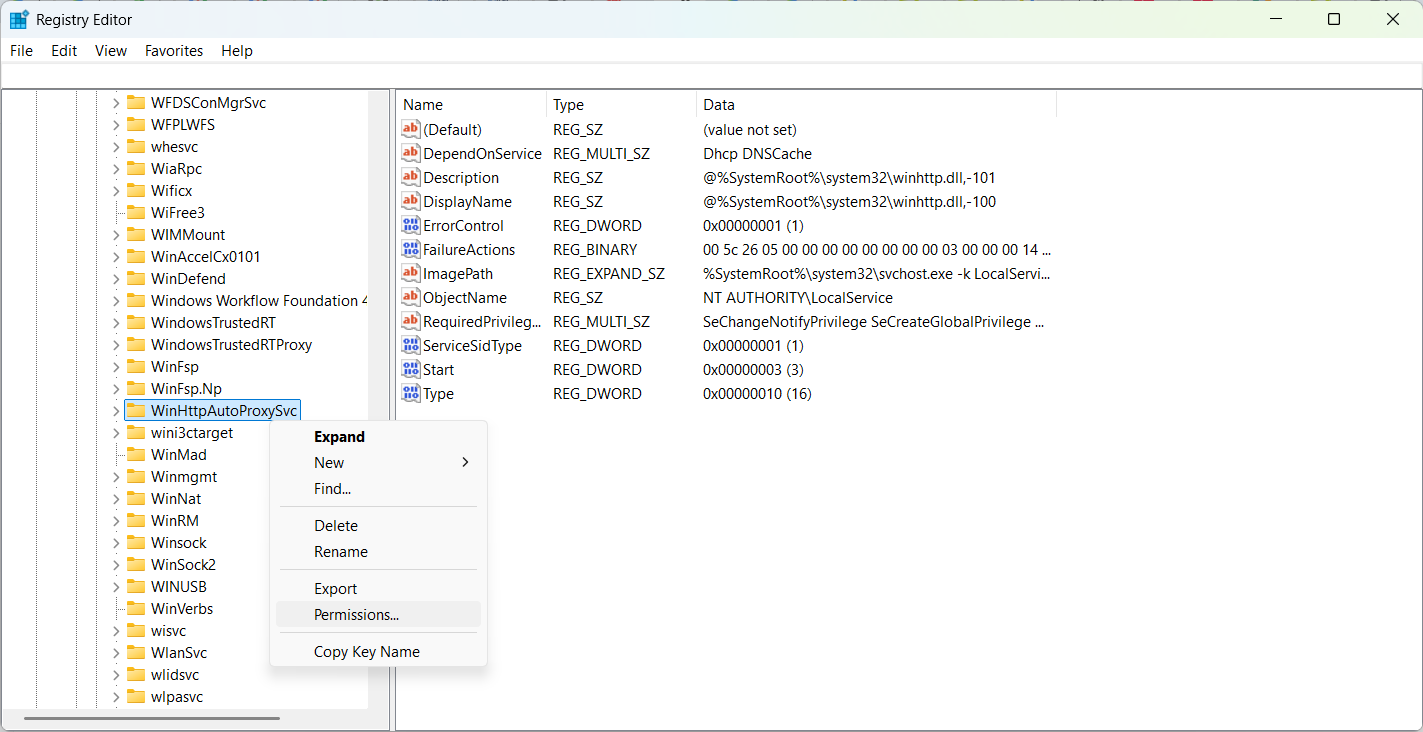Image resolution: width=1423 pixels, height=732 pixels.
Task: Click the DependOnService string value icon
Action: [x=410, y=154]
